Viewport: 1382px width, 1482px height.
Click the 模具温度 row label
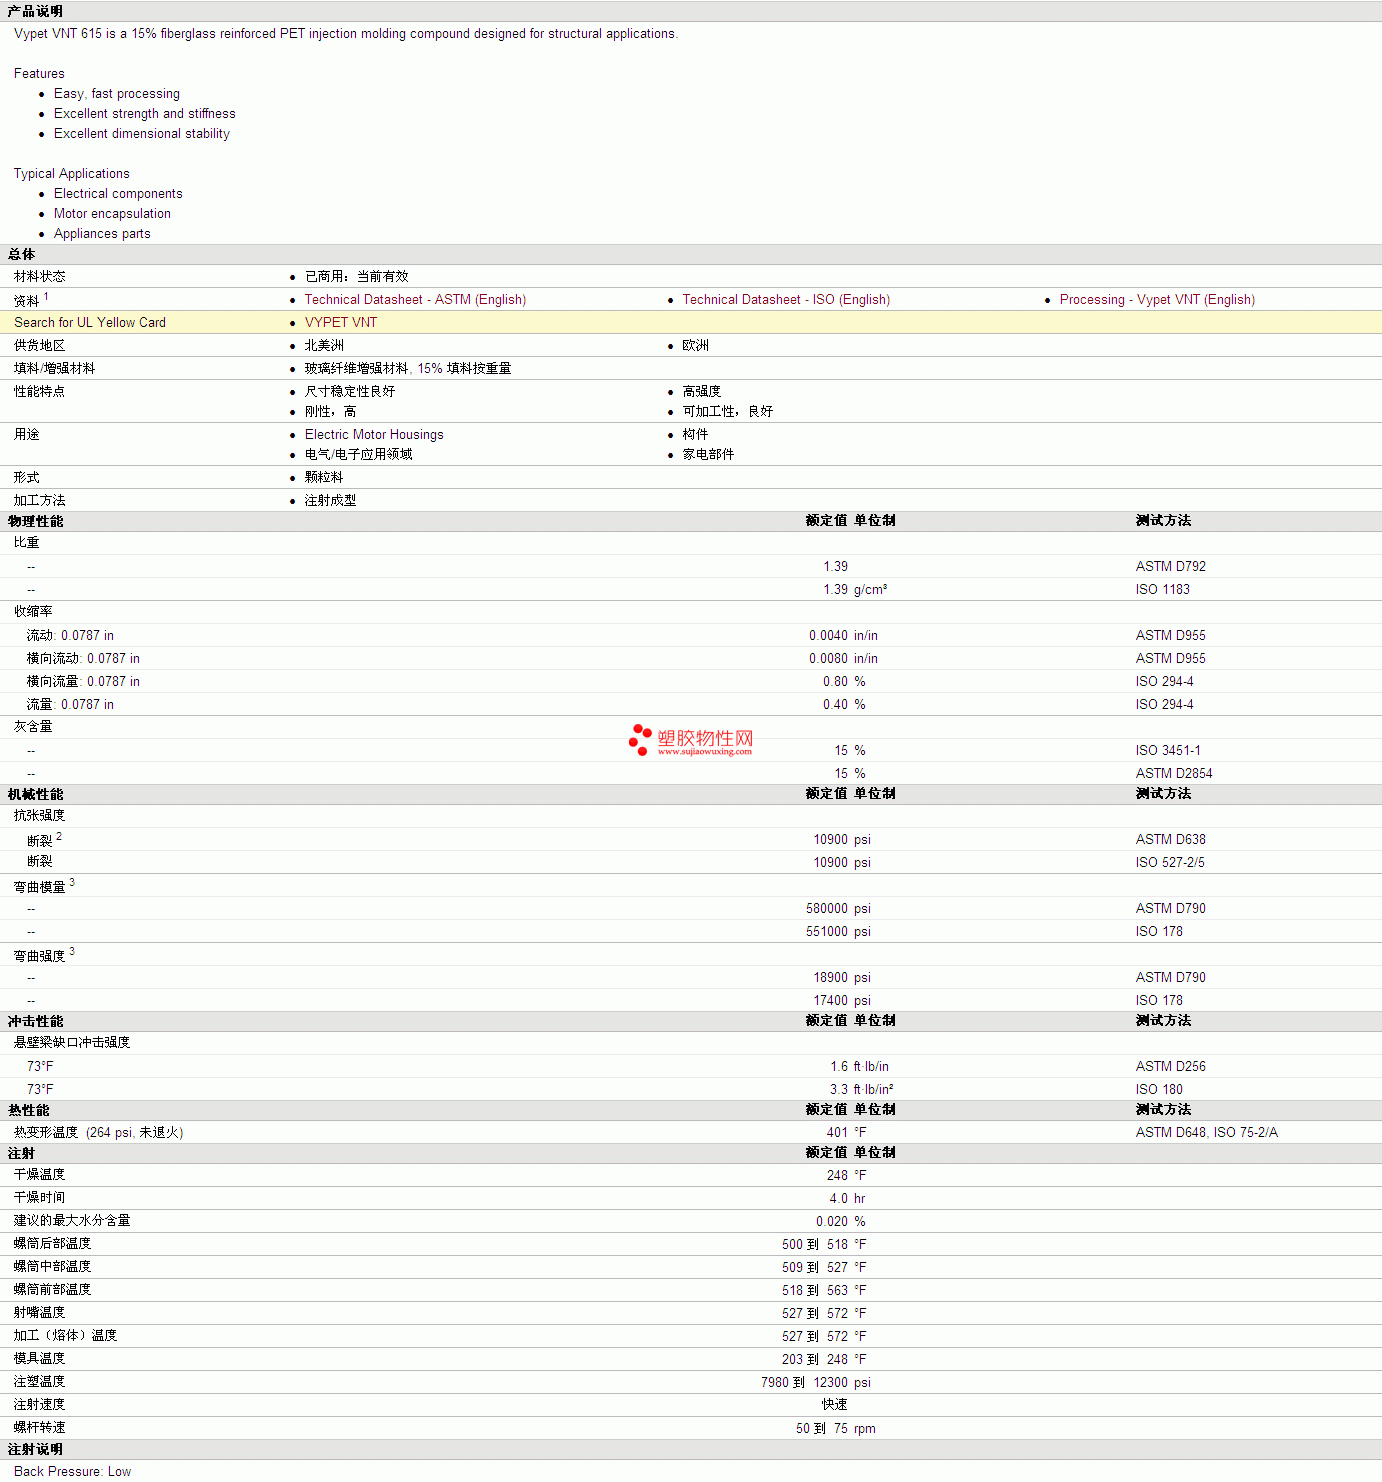coord(40,1359)
